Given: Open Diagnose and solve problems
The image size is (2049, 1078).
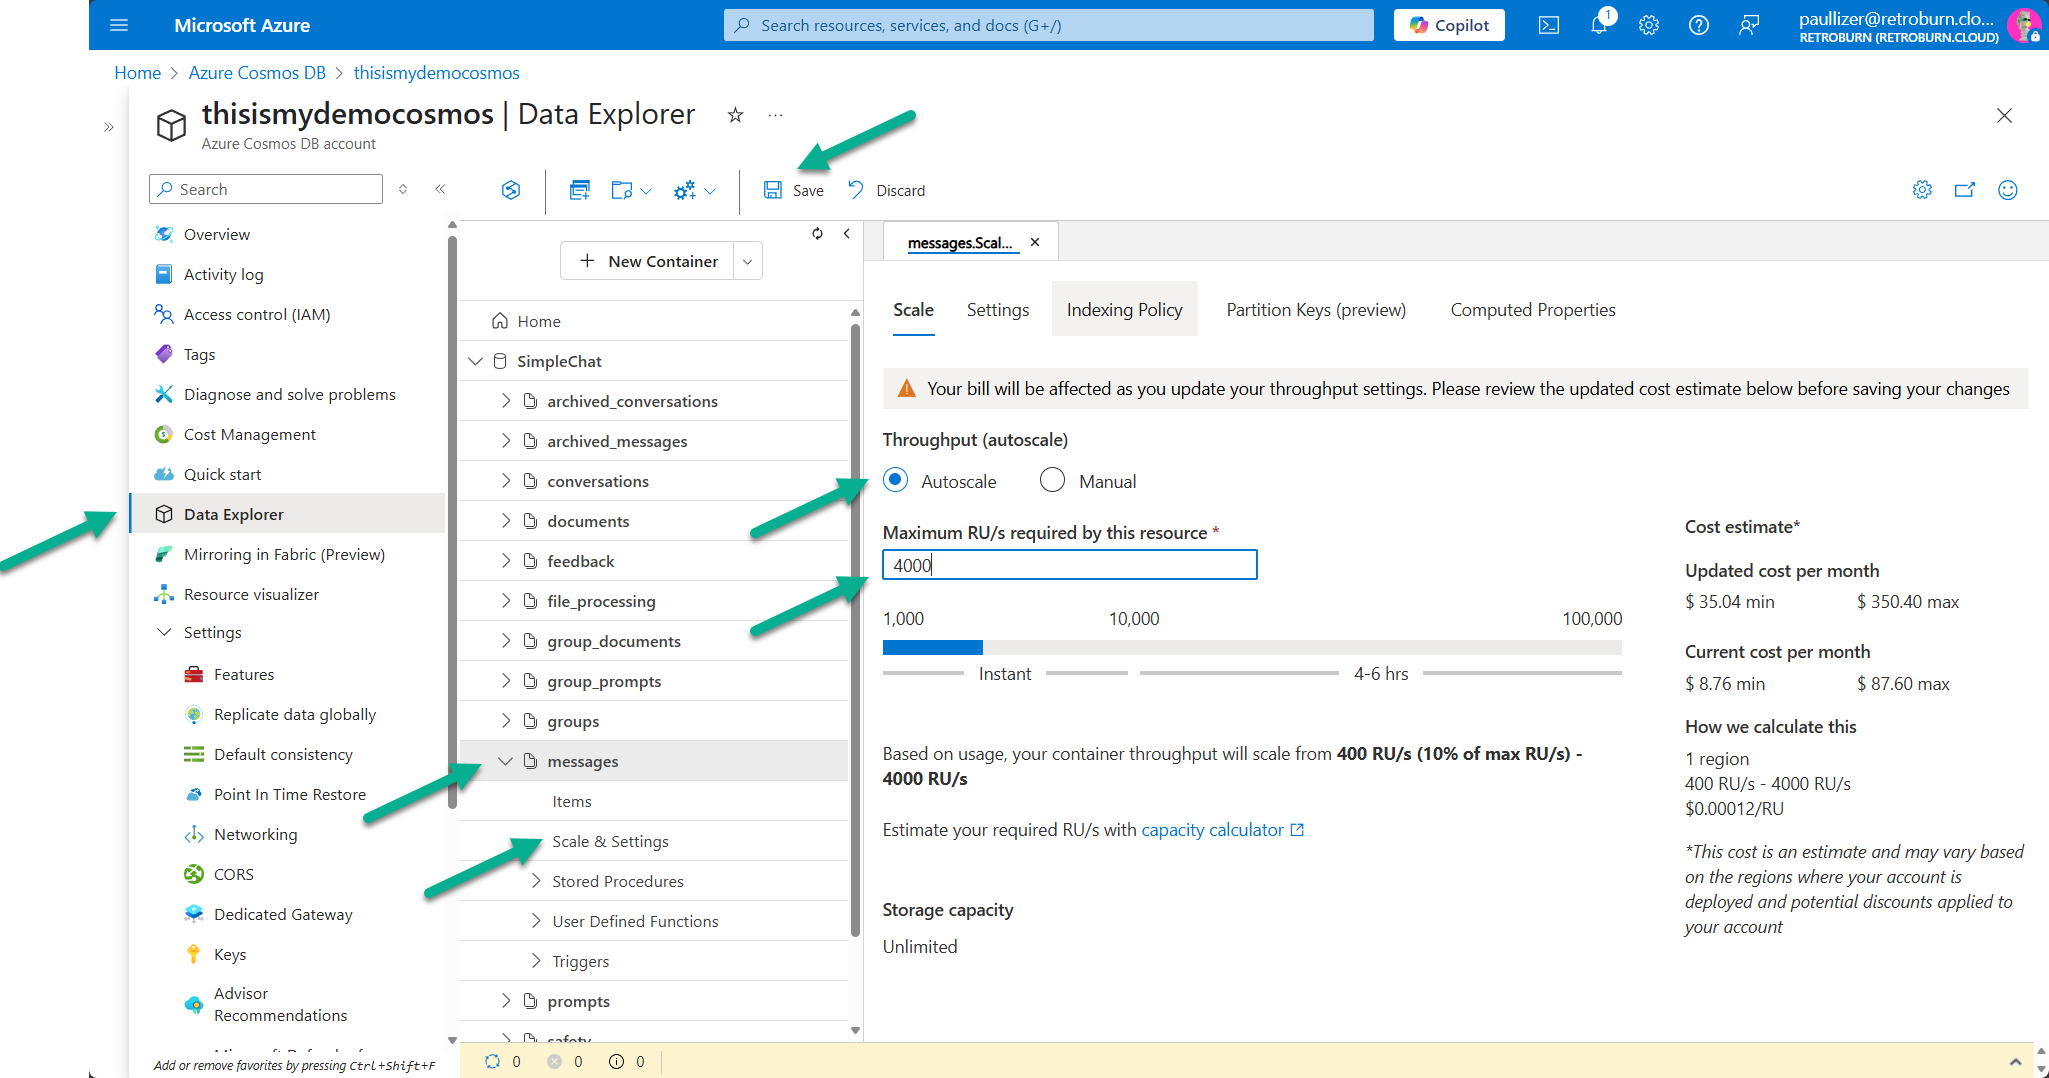Looking at the screenshot, I should tap(288, 394).
